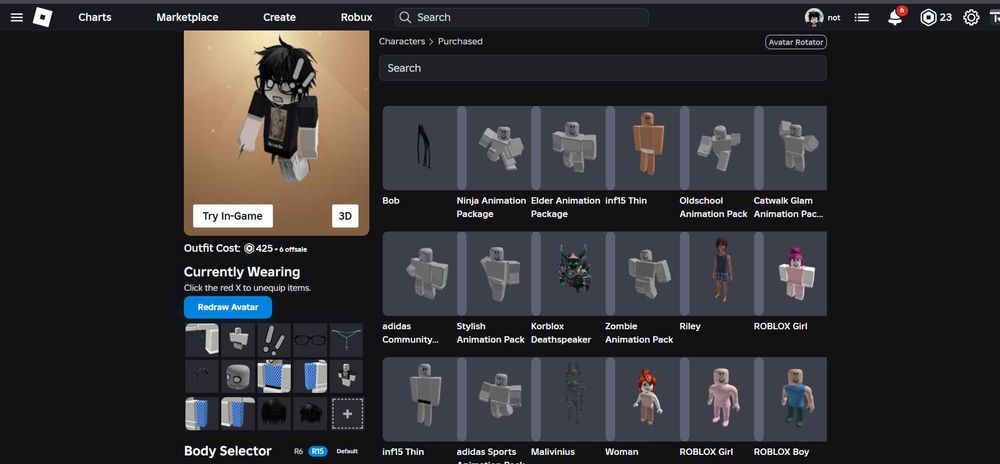Viewport: 1000px width, 464px height.
Task: Click Try In-Game on the avatar preview
Action: pyautogui.click(x=233, y=216)
